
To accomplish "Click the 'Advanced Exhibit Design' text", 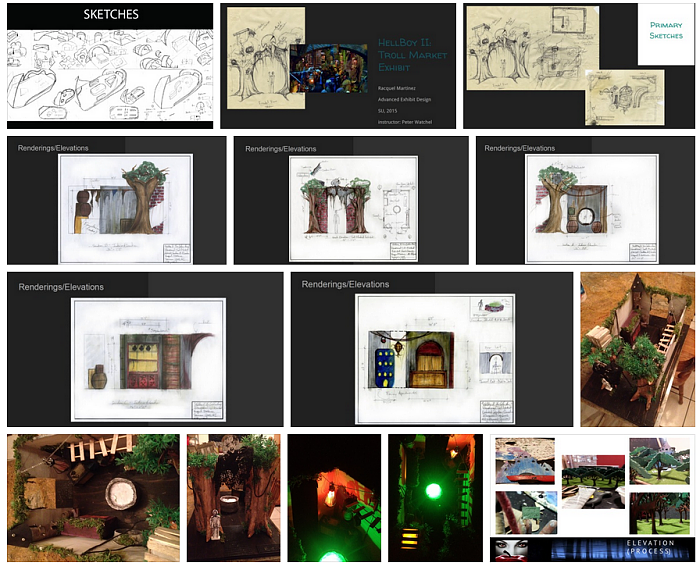I will click(x=404, y=100).
